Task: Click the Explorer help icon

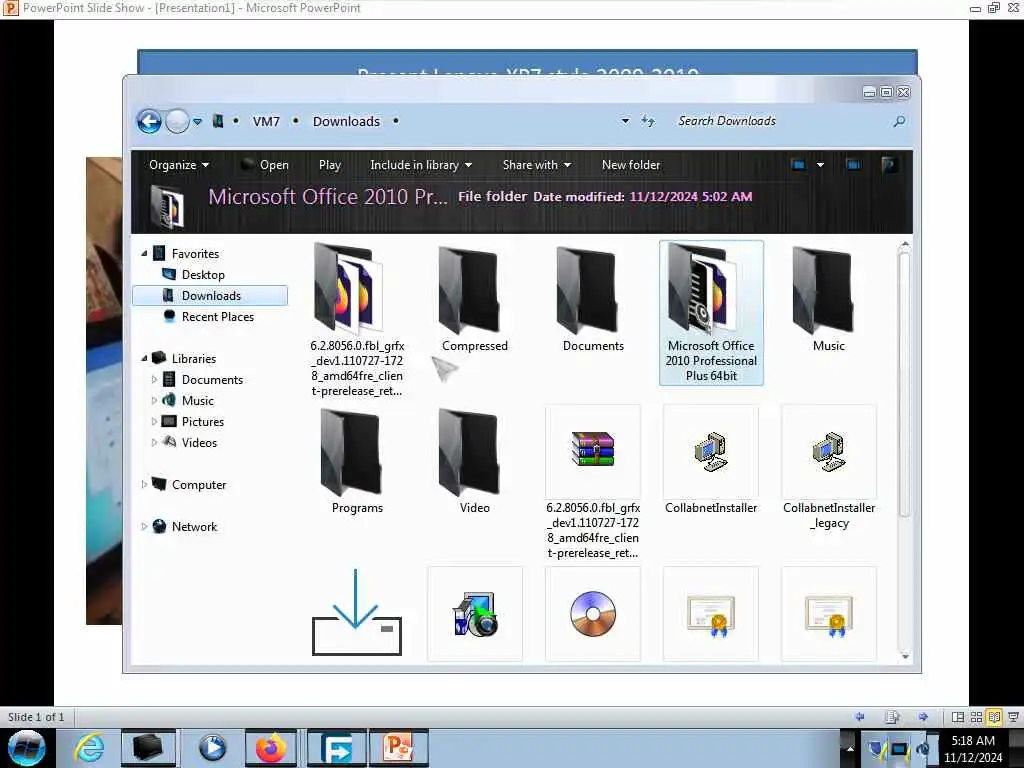Action: tap(888, 165)
